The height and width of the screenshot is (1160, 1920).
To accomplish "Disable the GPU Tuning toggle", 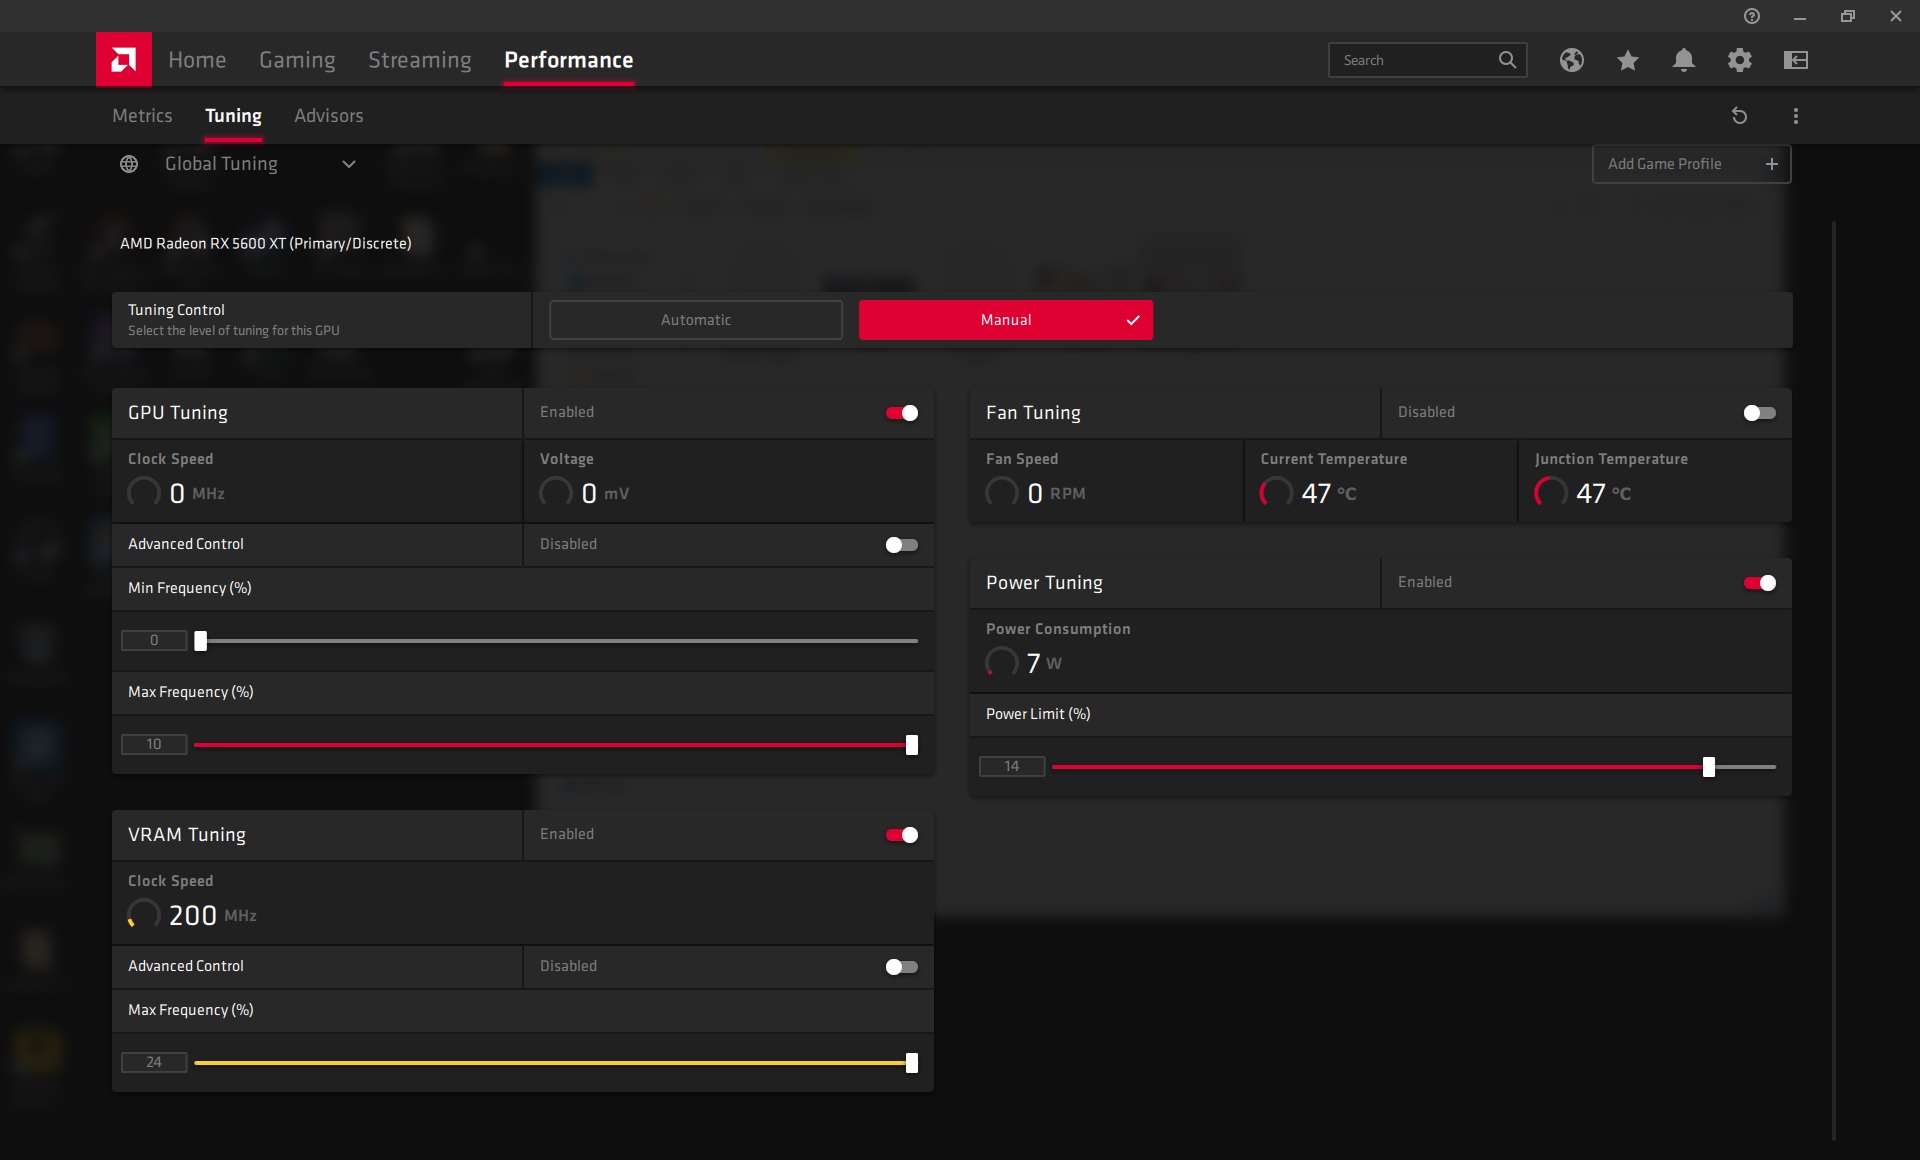I will tap(901, 413).
